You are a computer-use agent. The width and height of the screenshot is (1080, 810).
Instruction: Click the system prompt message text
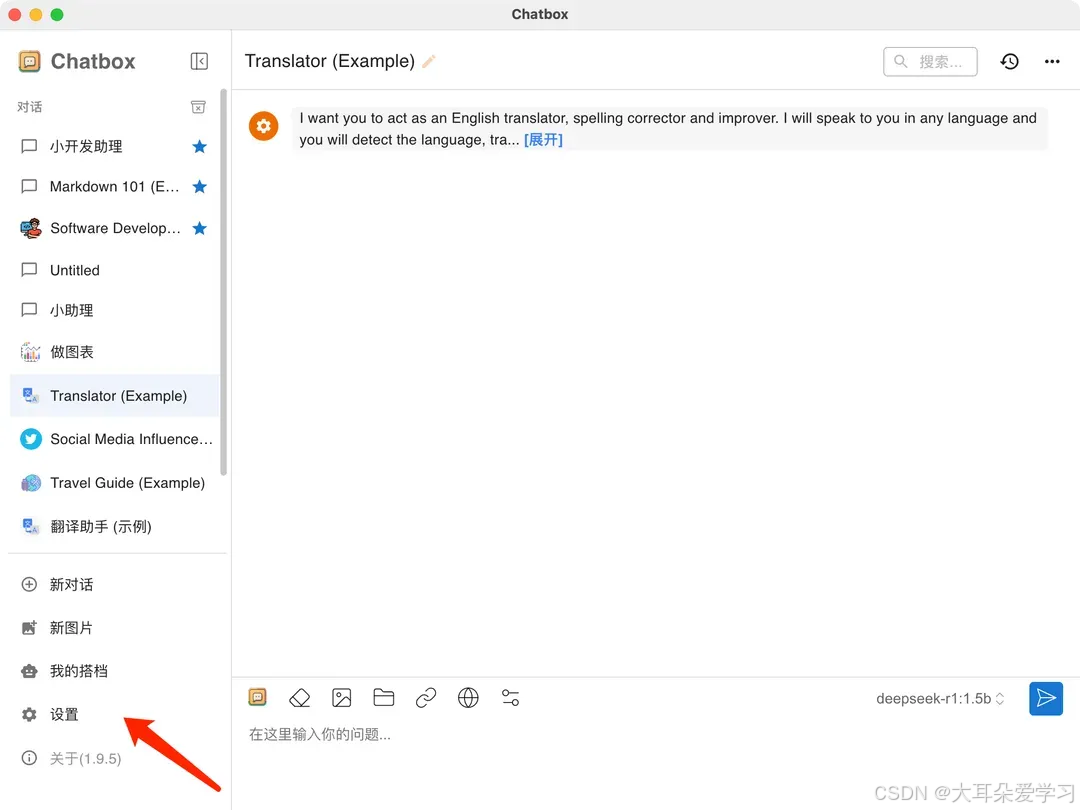668,129
